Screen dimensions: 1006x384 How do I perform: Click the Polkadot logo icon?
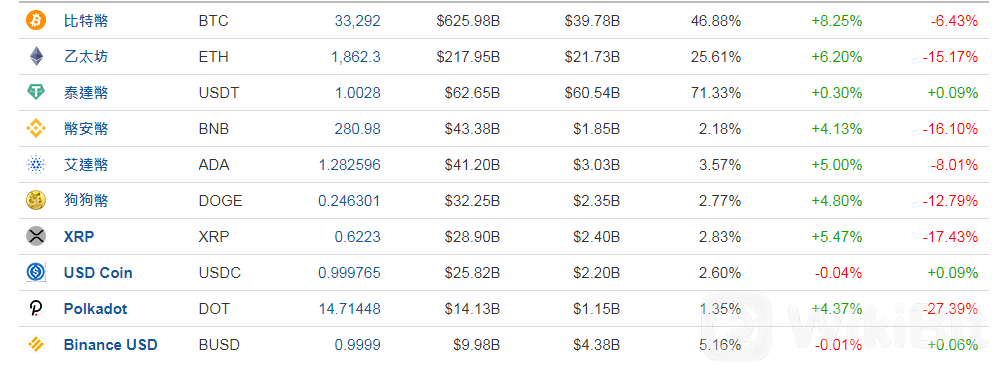click(36, 309)
